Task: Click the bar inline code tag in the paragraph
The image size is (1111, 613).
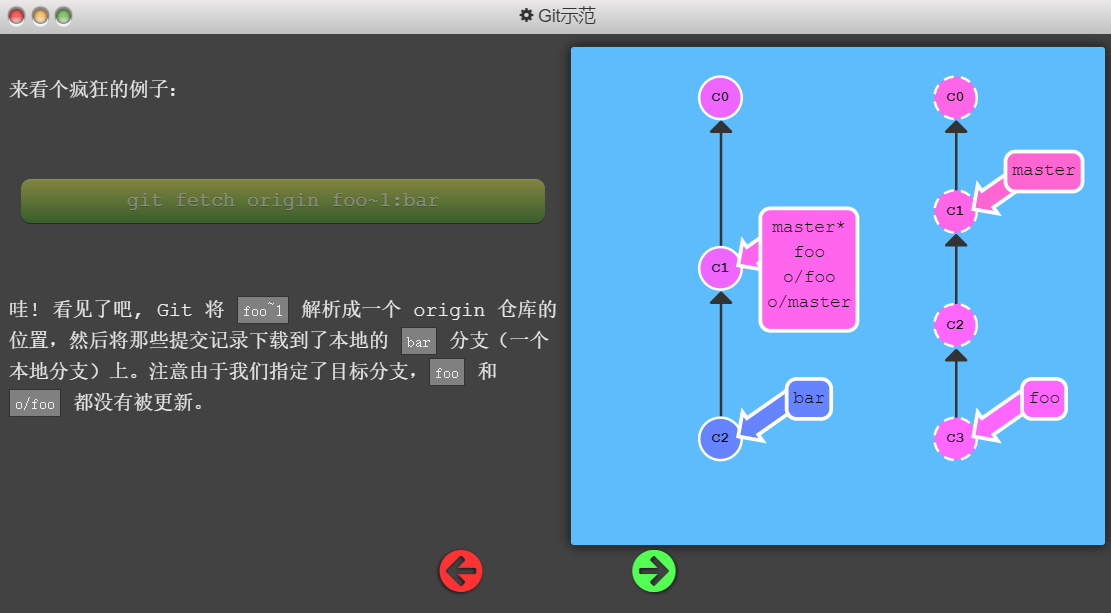Action: 419,342
